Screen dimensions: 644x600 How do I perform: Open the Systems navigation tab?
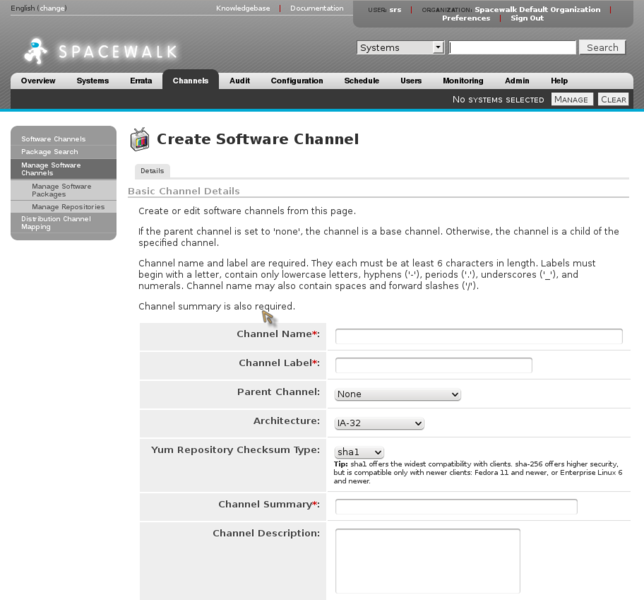(x=92, y=81)
